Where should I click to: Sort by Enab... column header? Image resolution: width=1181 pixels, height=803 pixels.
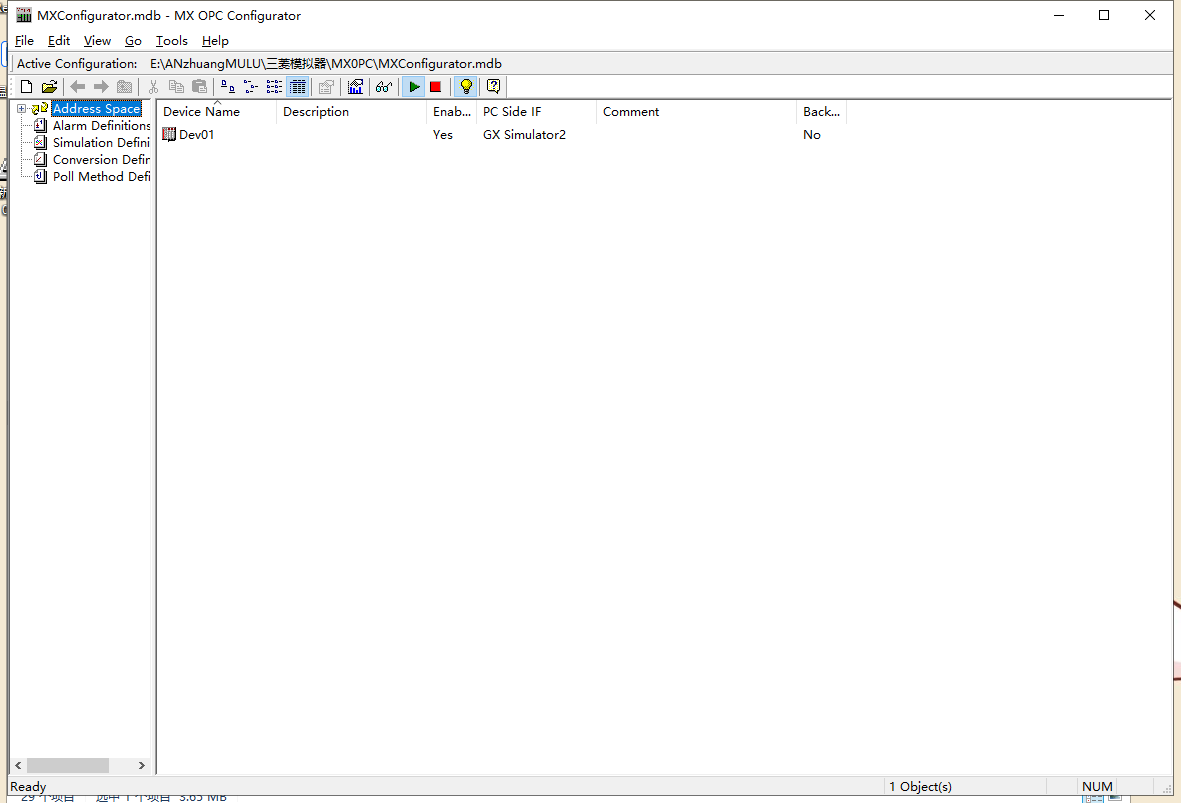[451, 111]
